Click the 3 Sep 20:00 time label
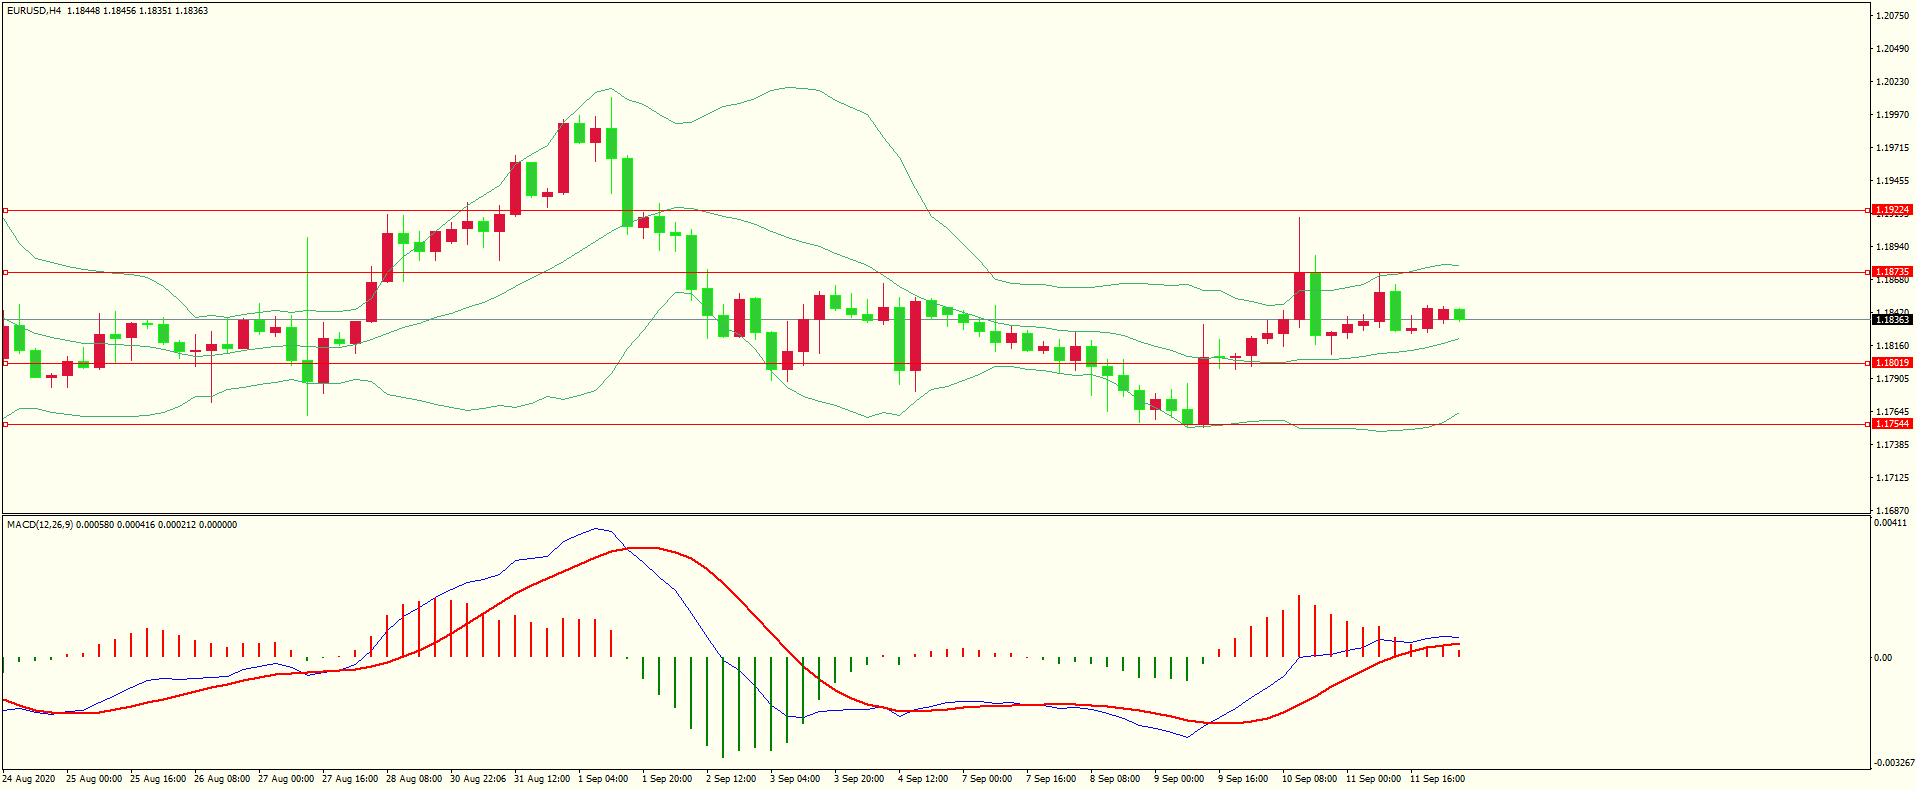 [x=859, y=779]
